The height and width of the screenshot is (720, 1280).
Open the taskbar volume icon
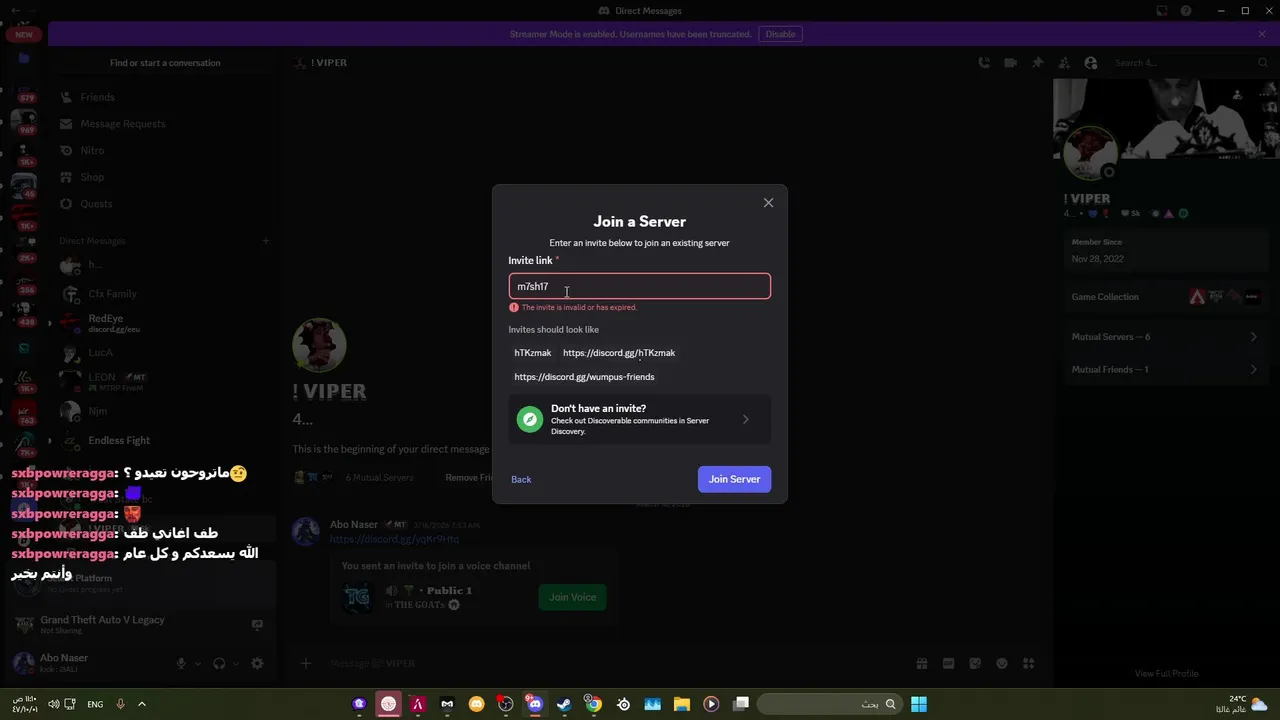pyautogui.click(x=53, y=704)
